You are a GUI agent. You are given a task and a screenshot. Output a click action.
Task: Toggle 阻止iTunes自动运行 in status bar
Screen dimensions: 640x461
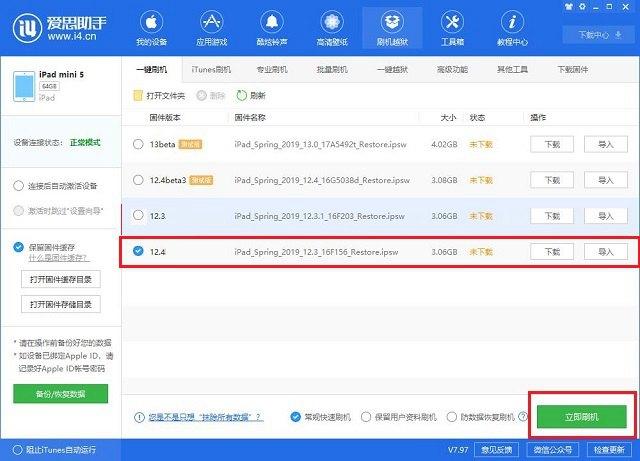[18, 450]
